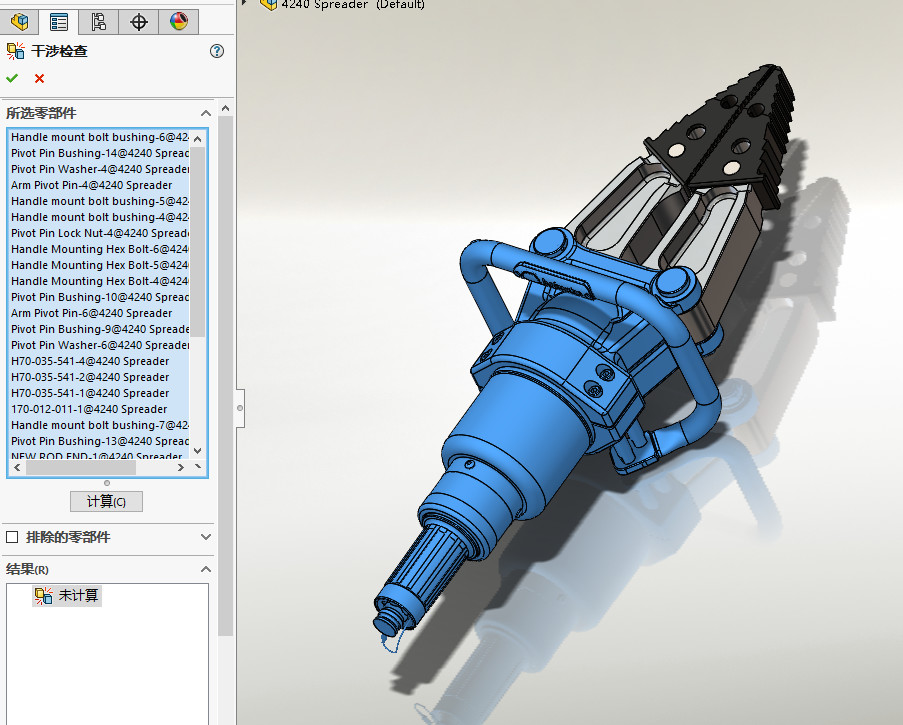Select Pivot Pin Washer-6 in list

coord(100,346)
